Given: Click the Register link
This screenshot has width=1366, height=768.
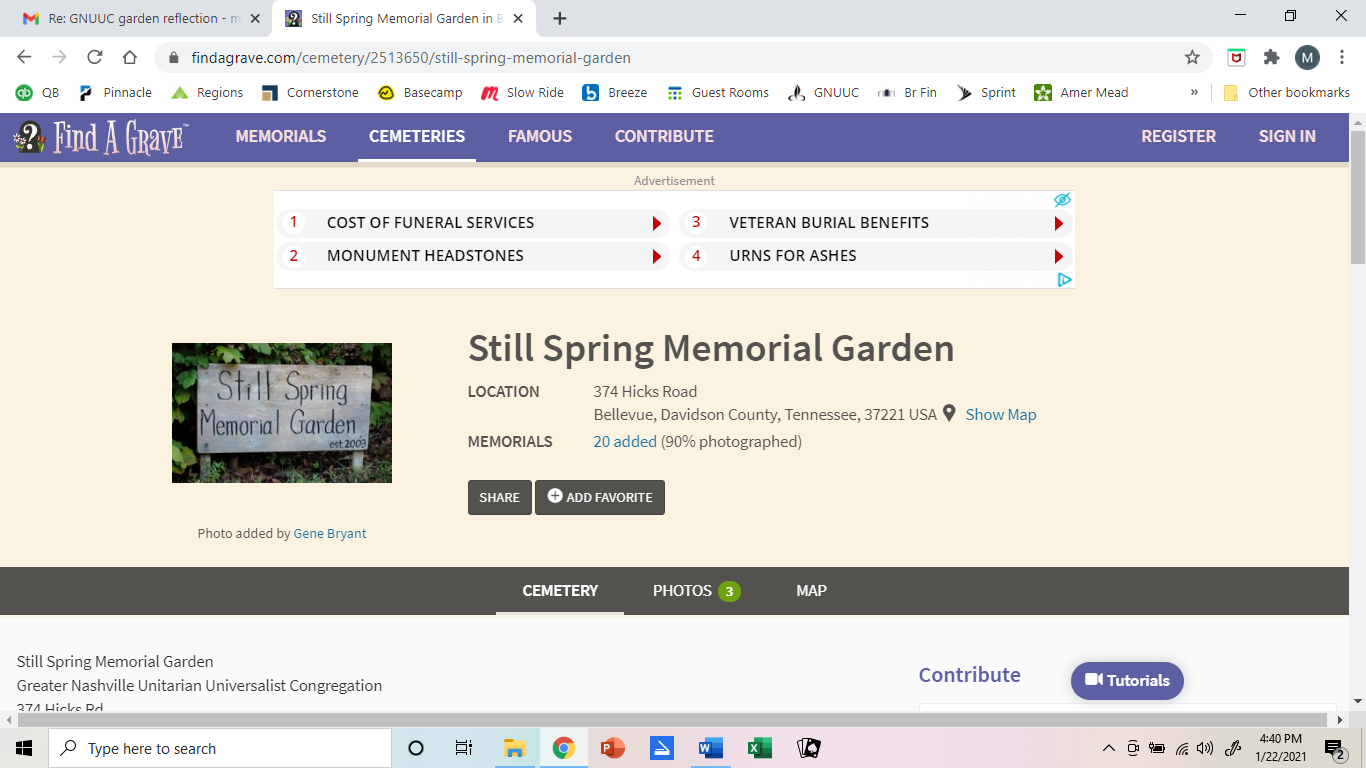Looking at the screenshot, I should (x=1179, y=136).
